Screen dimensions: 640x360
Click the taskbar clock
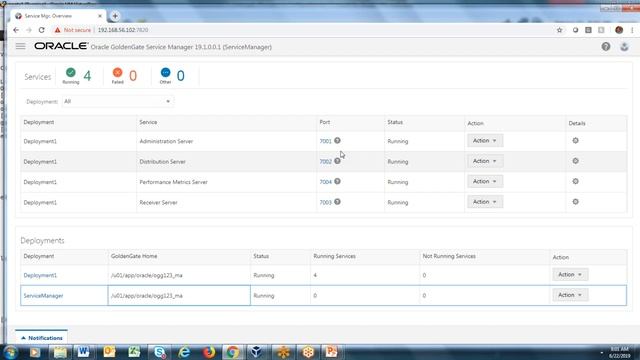pyautogui.click(x=620, y=353)
